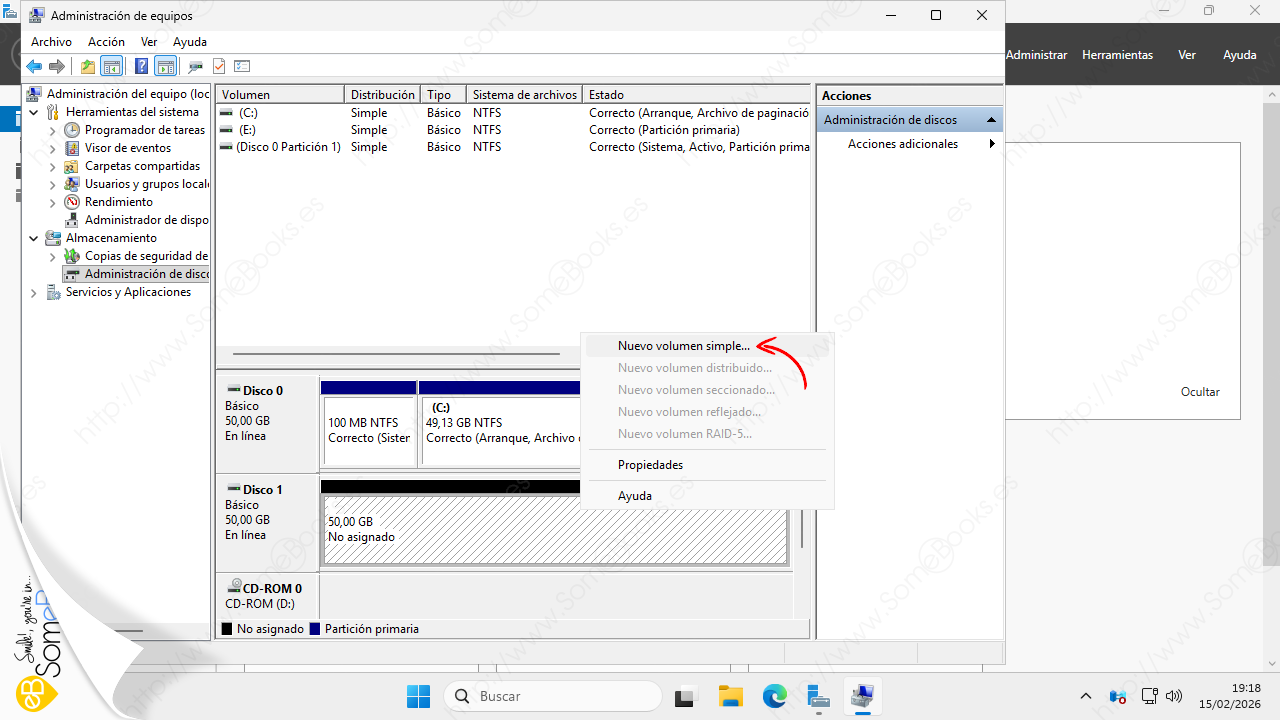Choose Nuevo volumen simple from context menu
Screen dimensions: 1280x720
coord(683,346)
